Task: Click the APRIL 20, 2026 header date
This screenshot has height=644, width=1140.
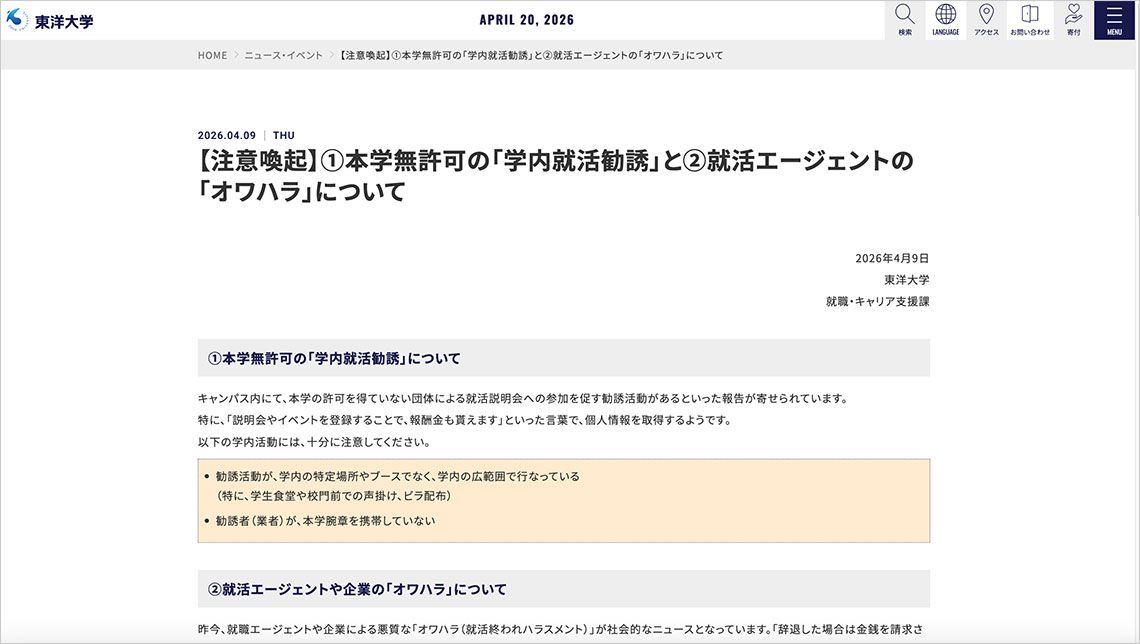Action: pyautogui.click(x=527, y=20)
